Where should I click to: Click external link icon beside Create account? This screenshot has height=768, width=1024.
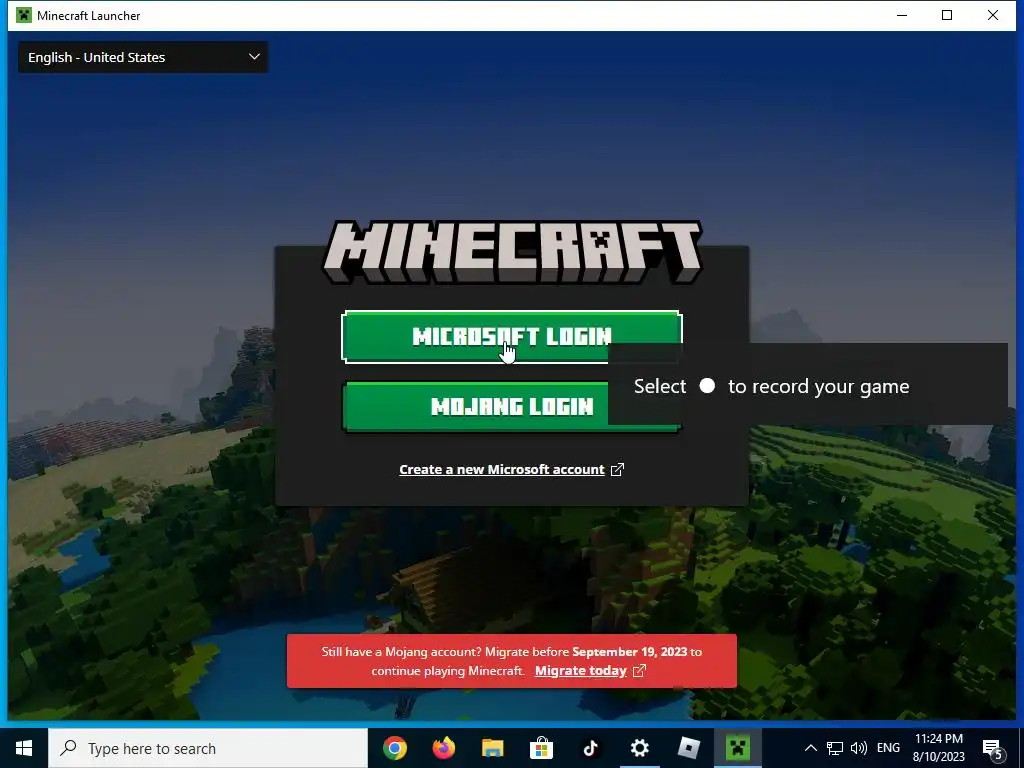click(617, 470)
